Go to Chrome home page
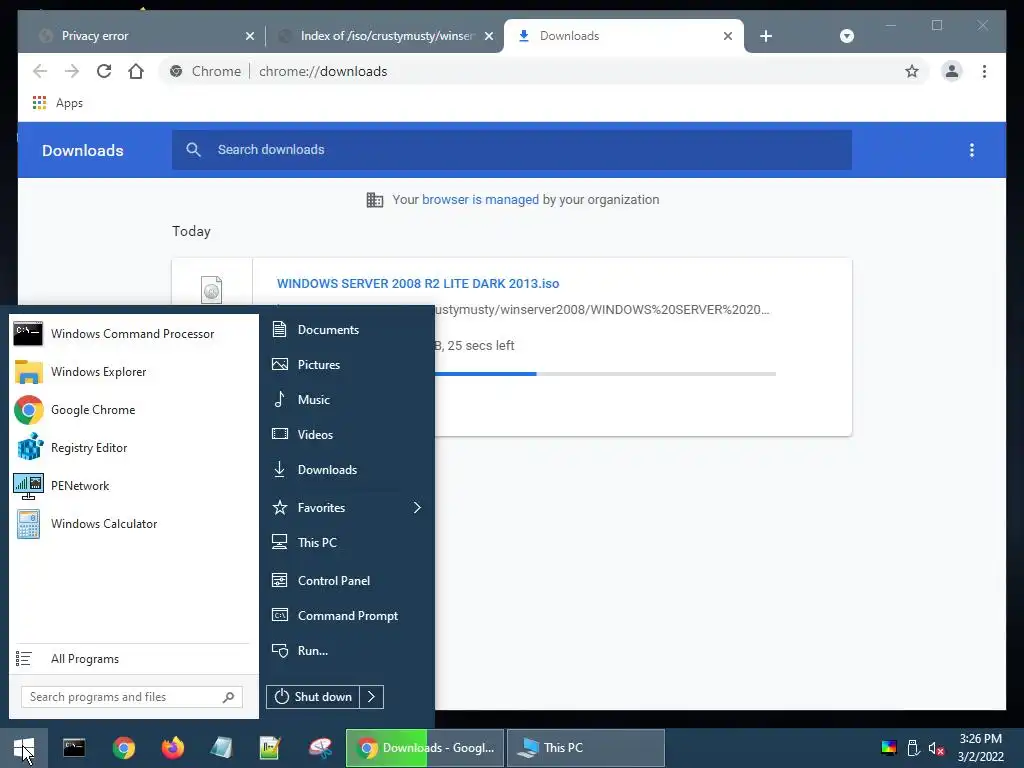This screenshot has width=1024, height=768. tap(136, 71)
